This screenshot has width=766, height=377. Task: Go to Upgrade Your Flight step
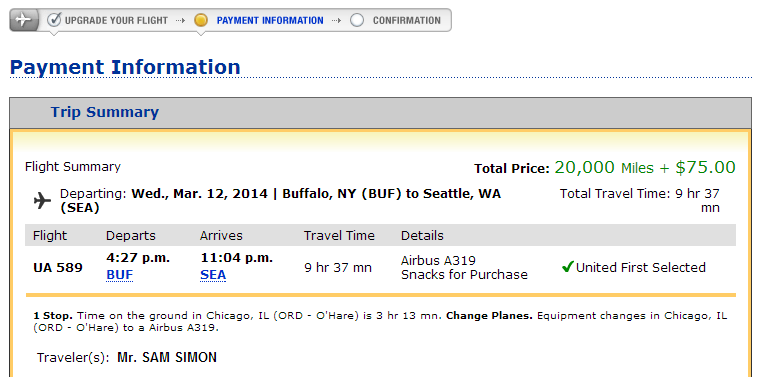tap(116, 21)
